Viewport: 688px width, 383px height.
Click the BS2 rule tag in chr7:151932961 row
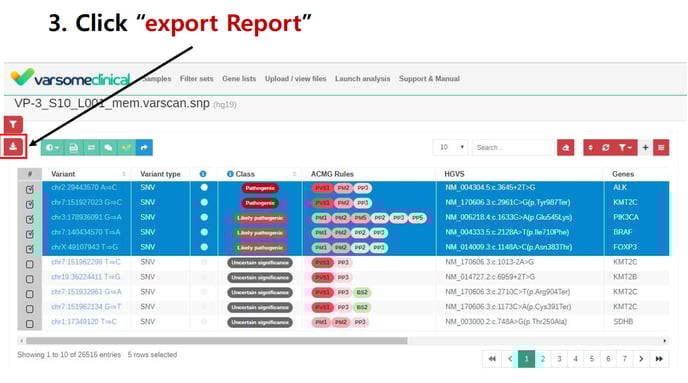(x=362, y=293)
